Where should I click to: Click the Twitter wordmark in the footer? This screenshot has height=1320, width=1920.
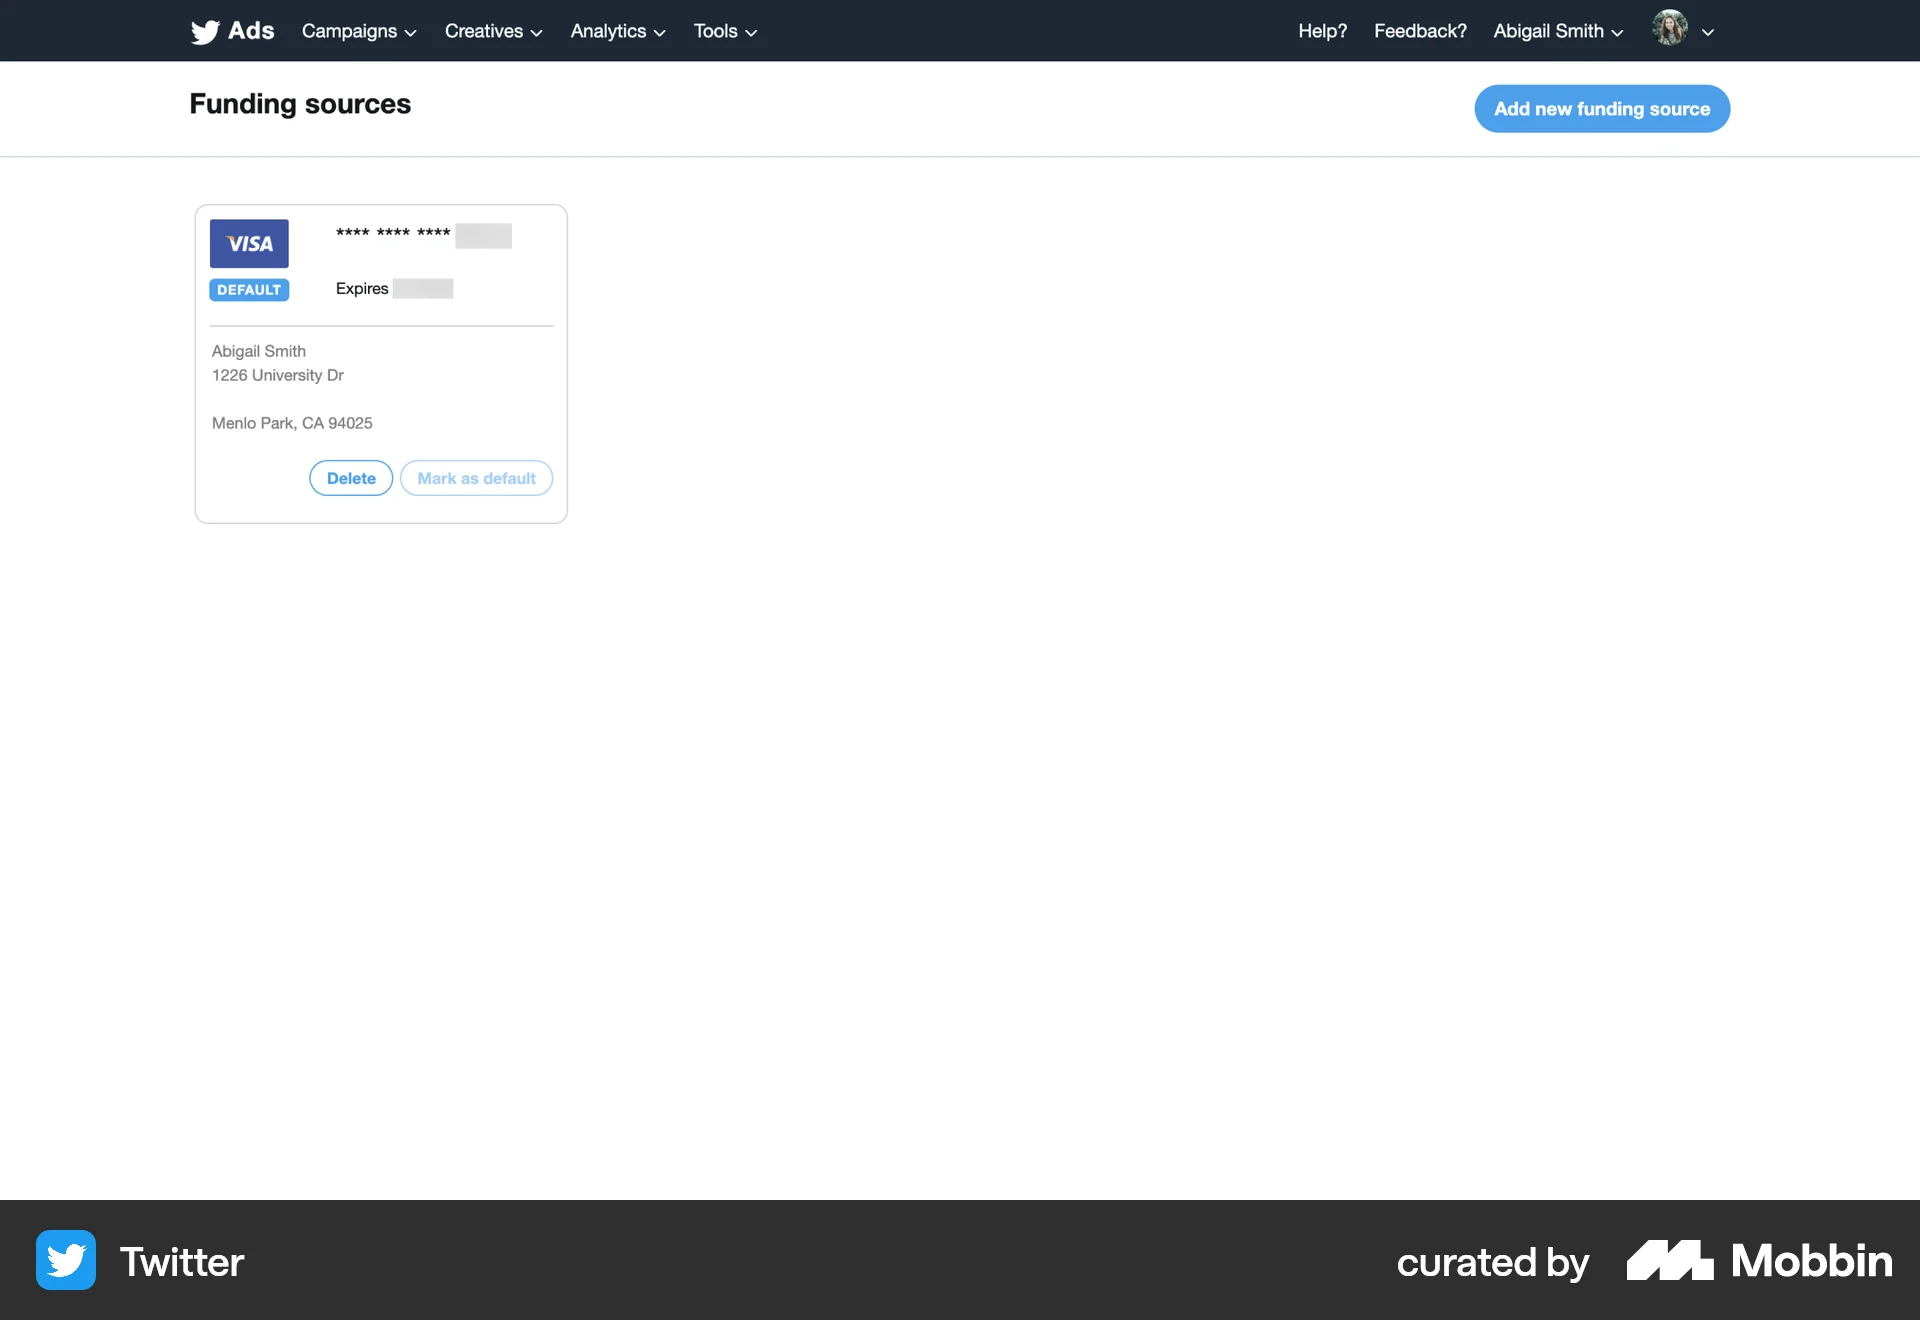point(181,1261)
